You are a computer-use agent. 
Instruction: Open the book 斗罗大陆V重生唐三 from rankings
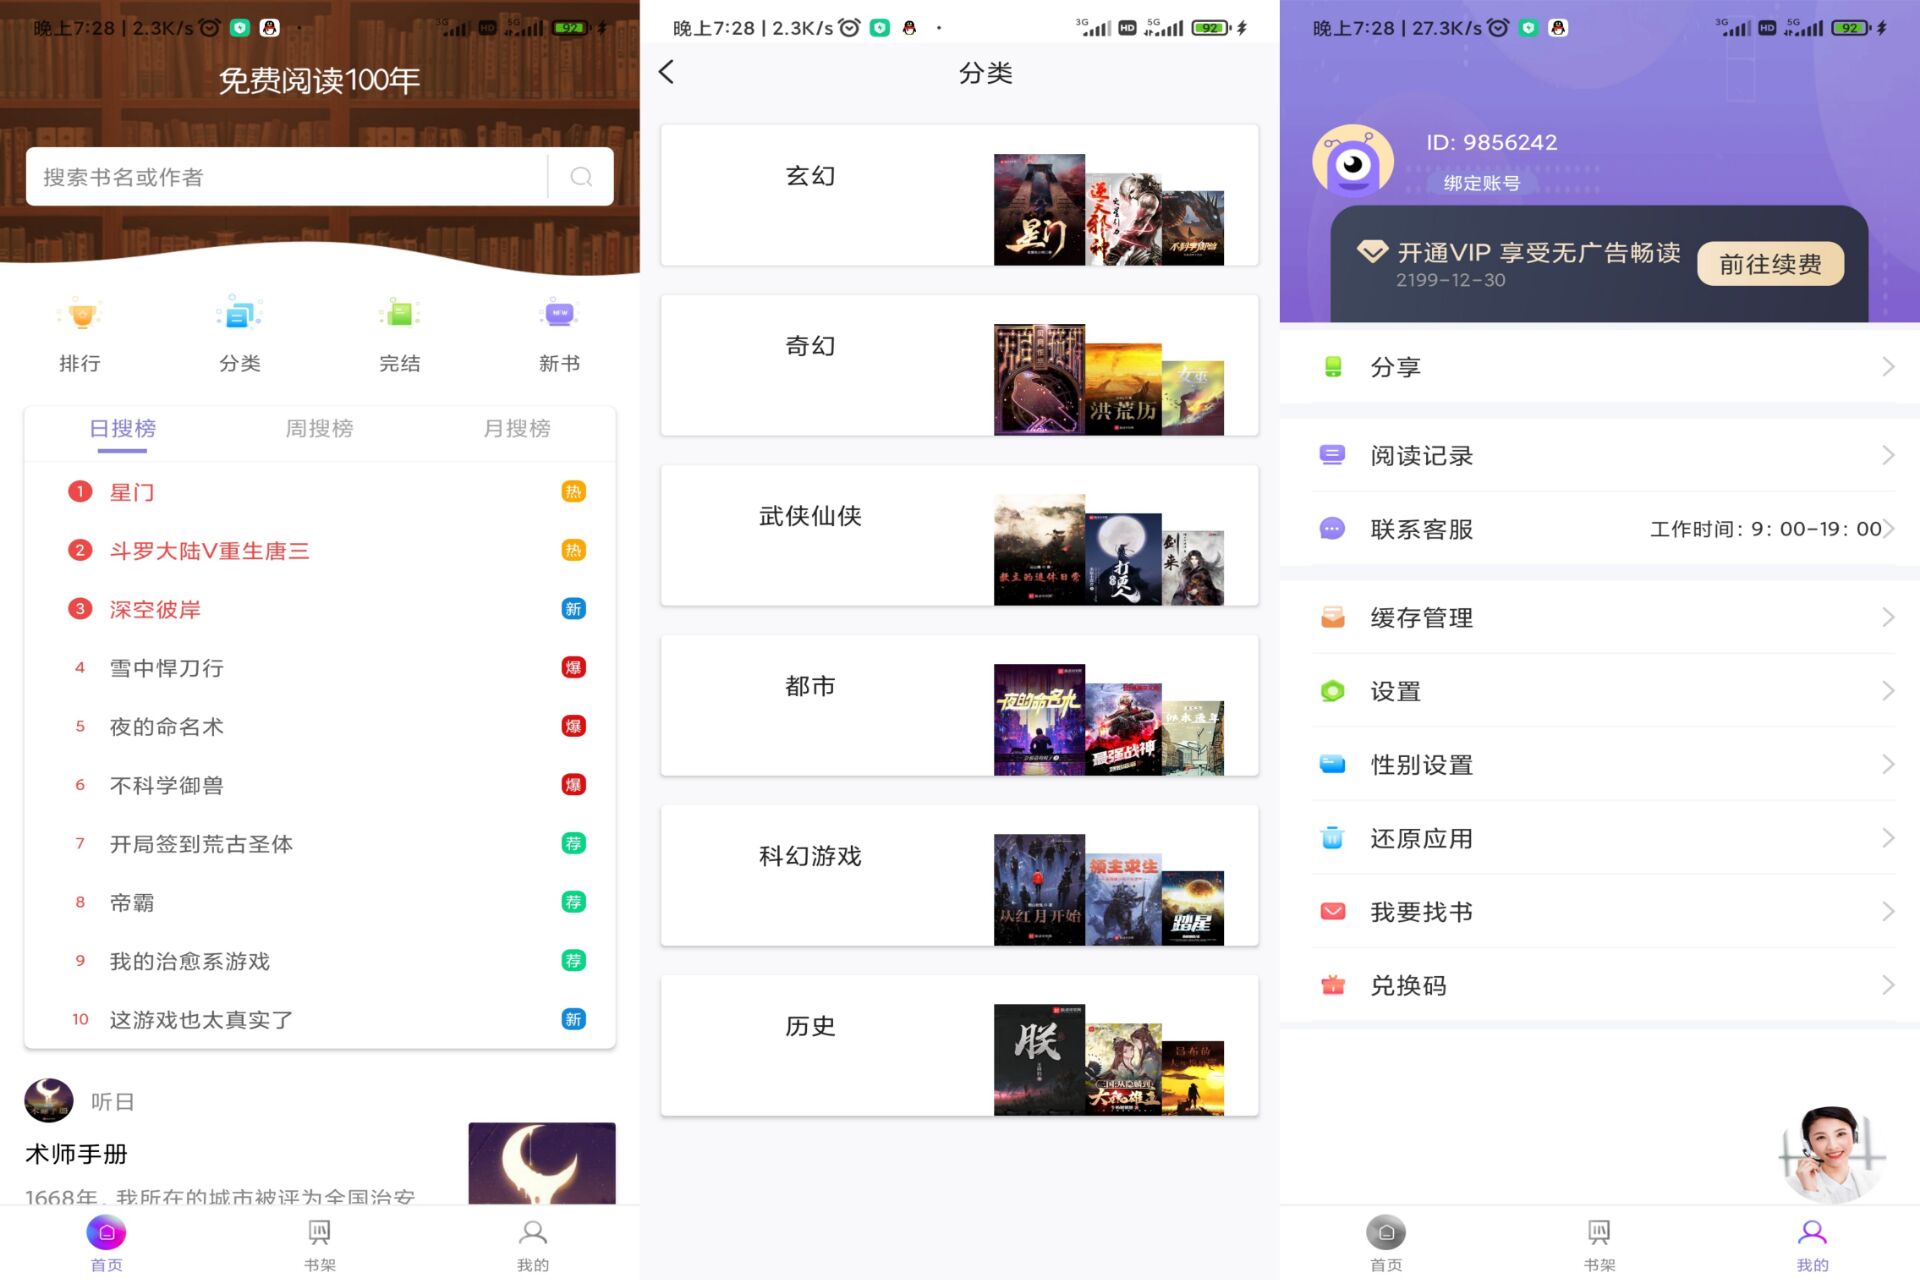pos(210,550)
